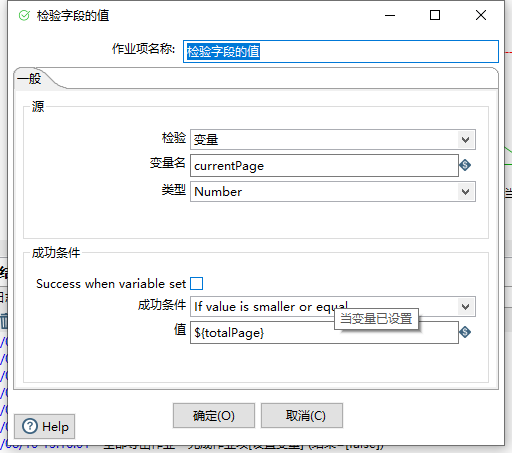Click the 值 field containing ${totalPage}
Image resolution: width=512 pixels, height=453 pixels.
[x=324, y=333]
